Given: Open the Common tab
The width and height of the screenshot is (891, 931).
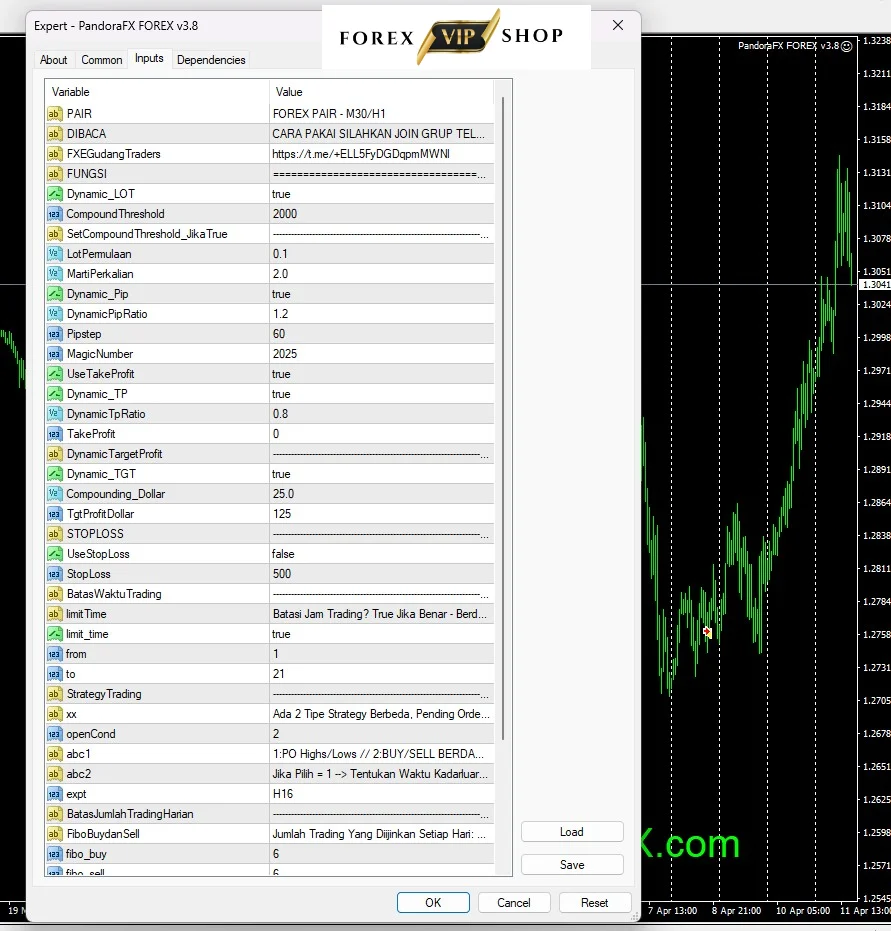Looking at the screenshot, I should 102,60.
